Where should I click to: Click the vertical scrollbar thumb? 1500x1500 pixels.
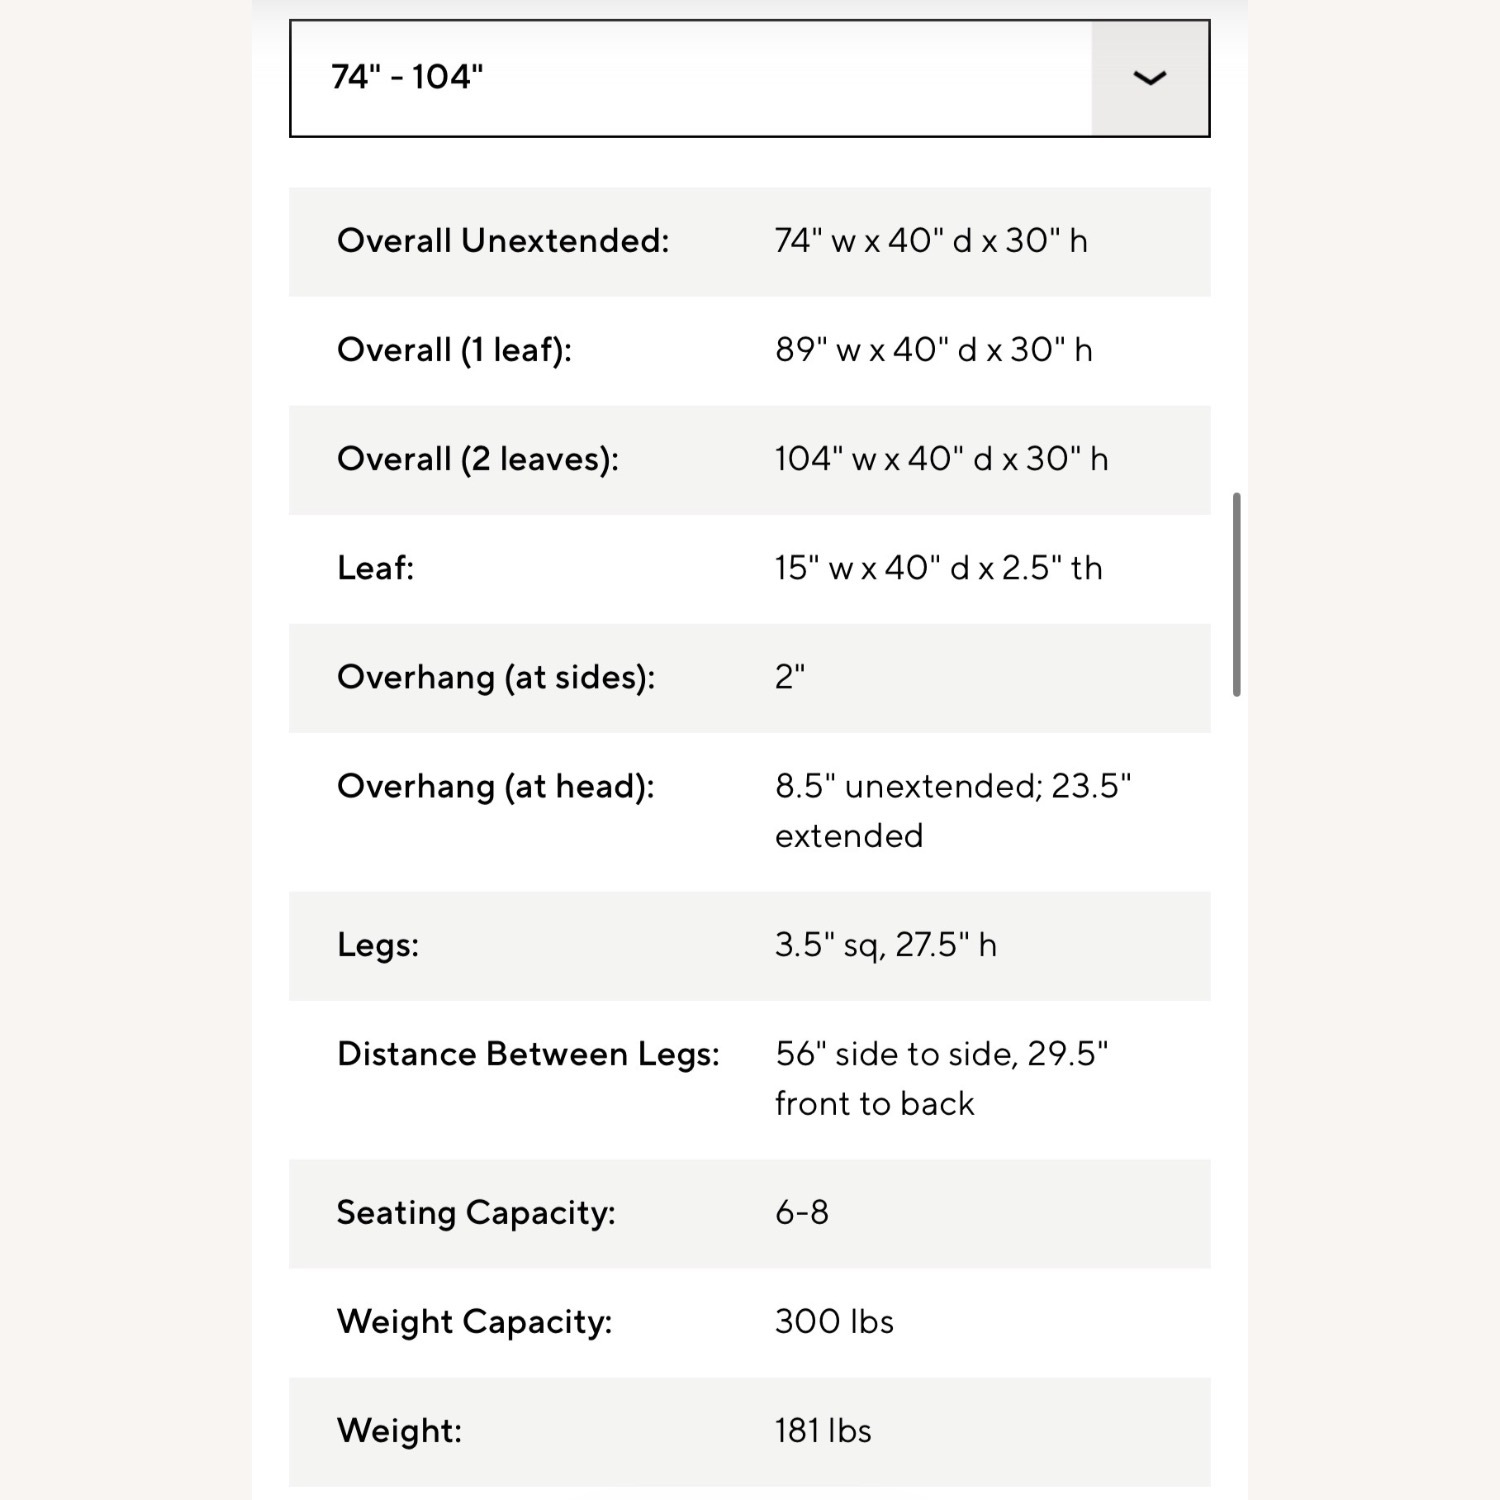click(1237, 594)
